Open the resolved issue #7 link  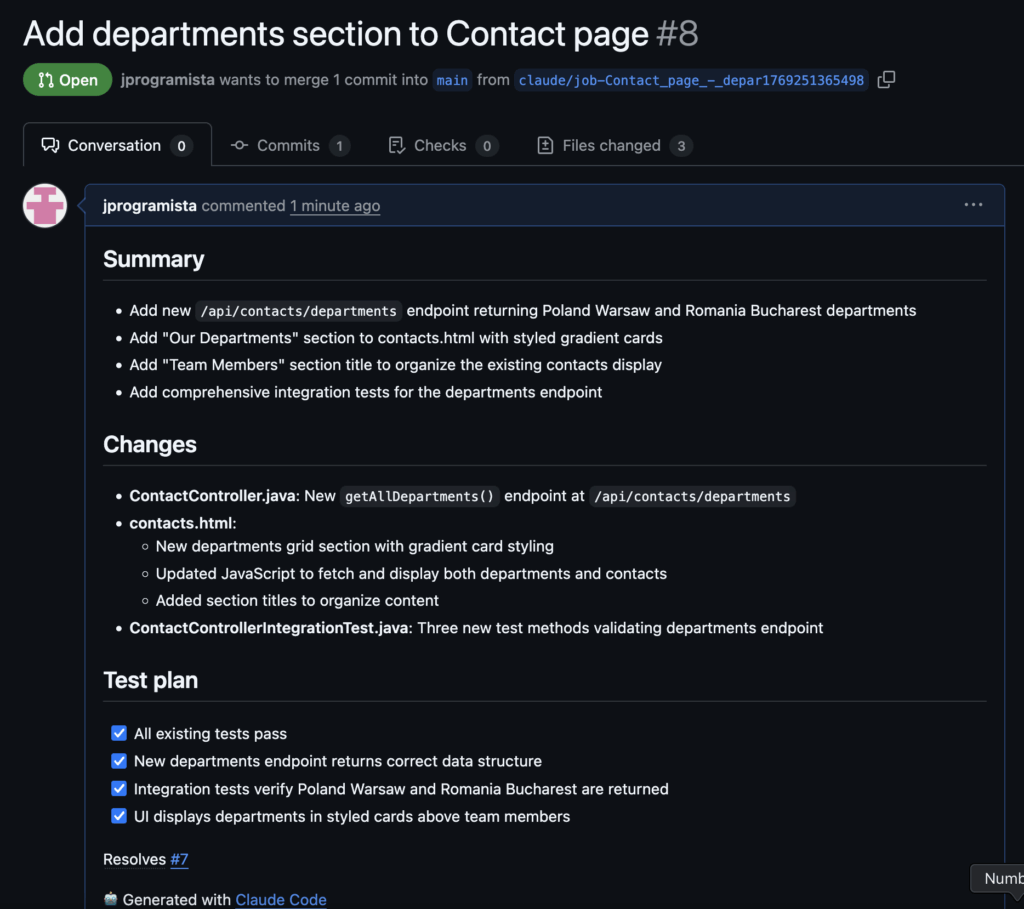click(179, 859)
